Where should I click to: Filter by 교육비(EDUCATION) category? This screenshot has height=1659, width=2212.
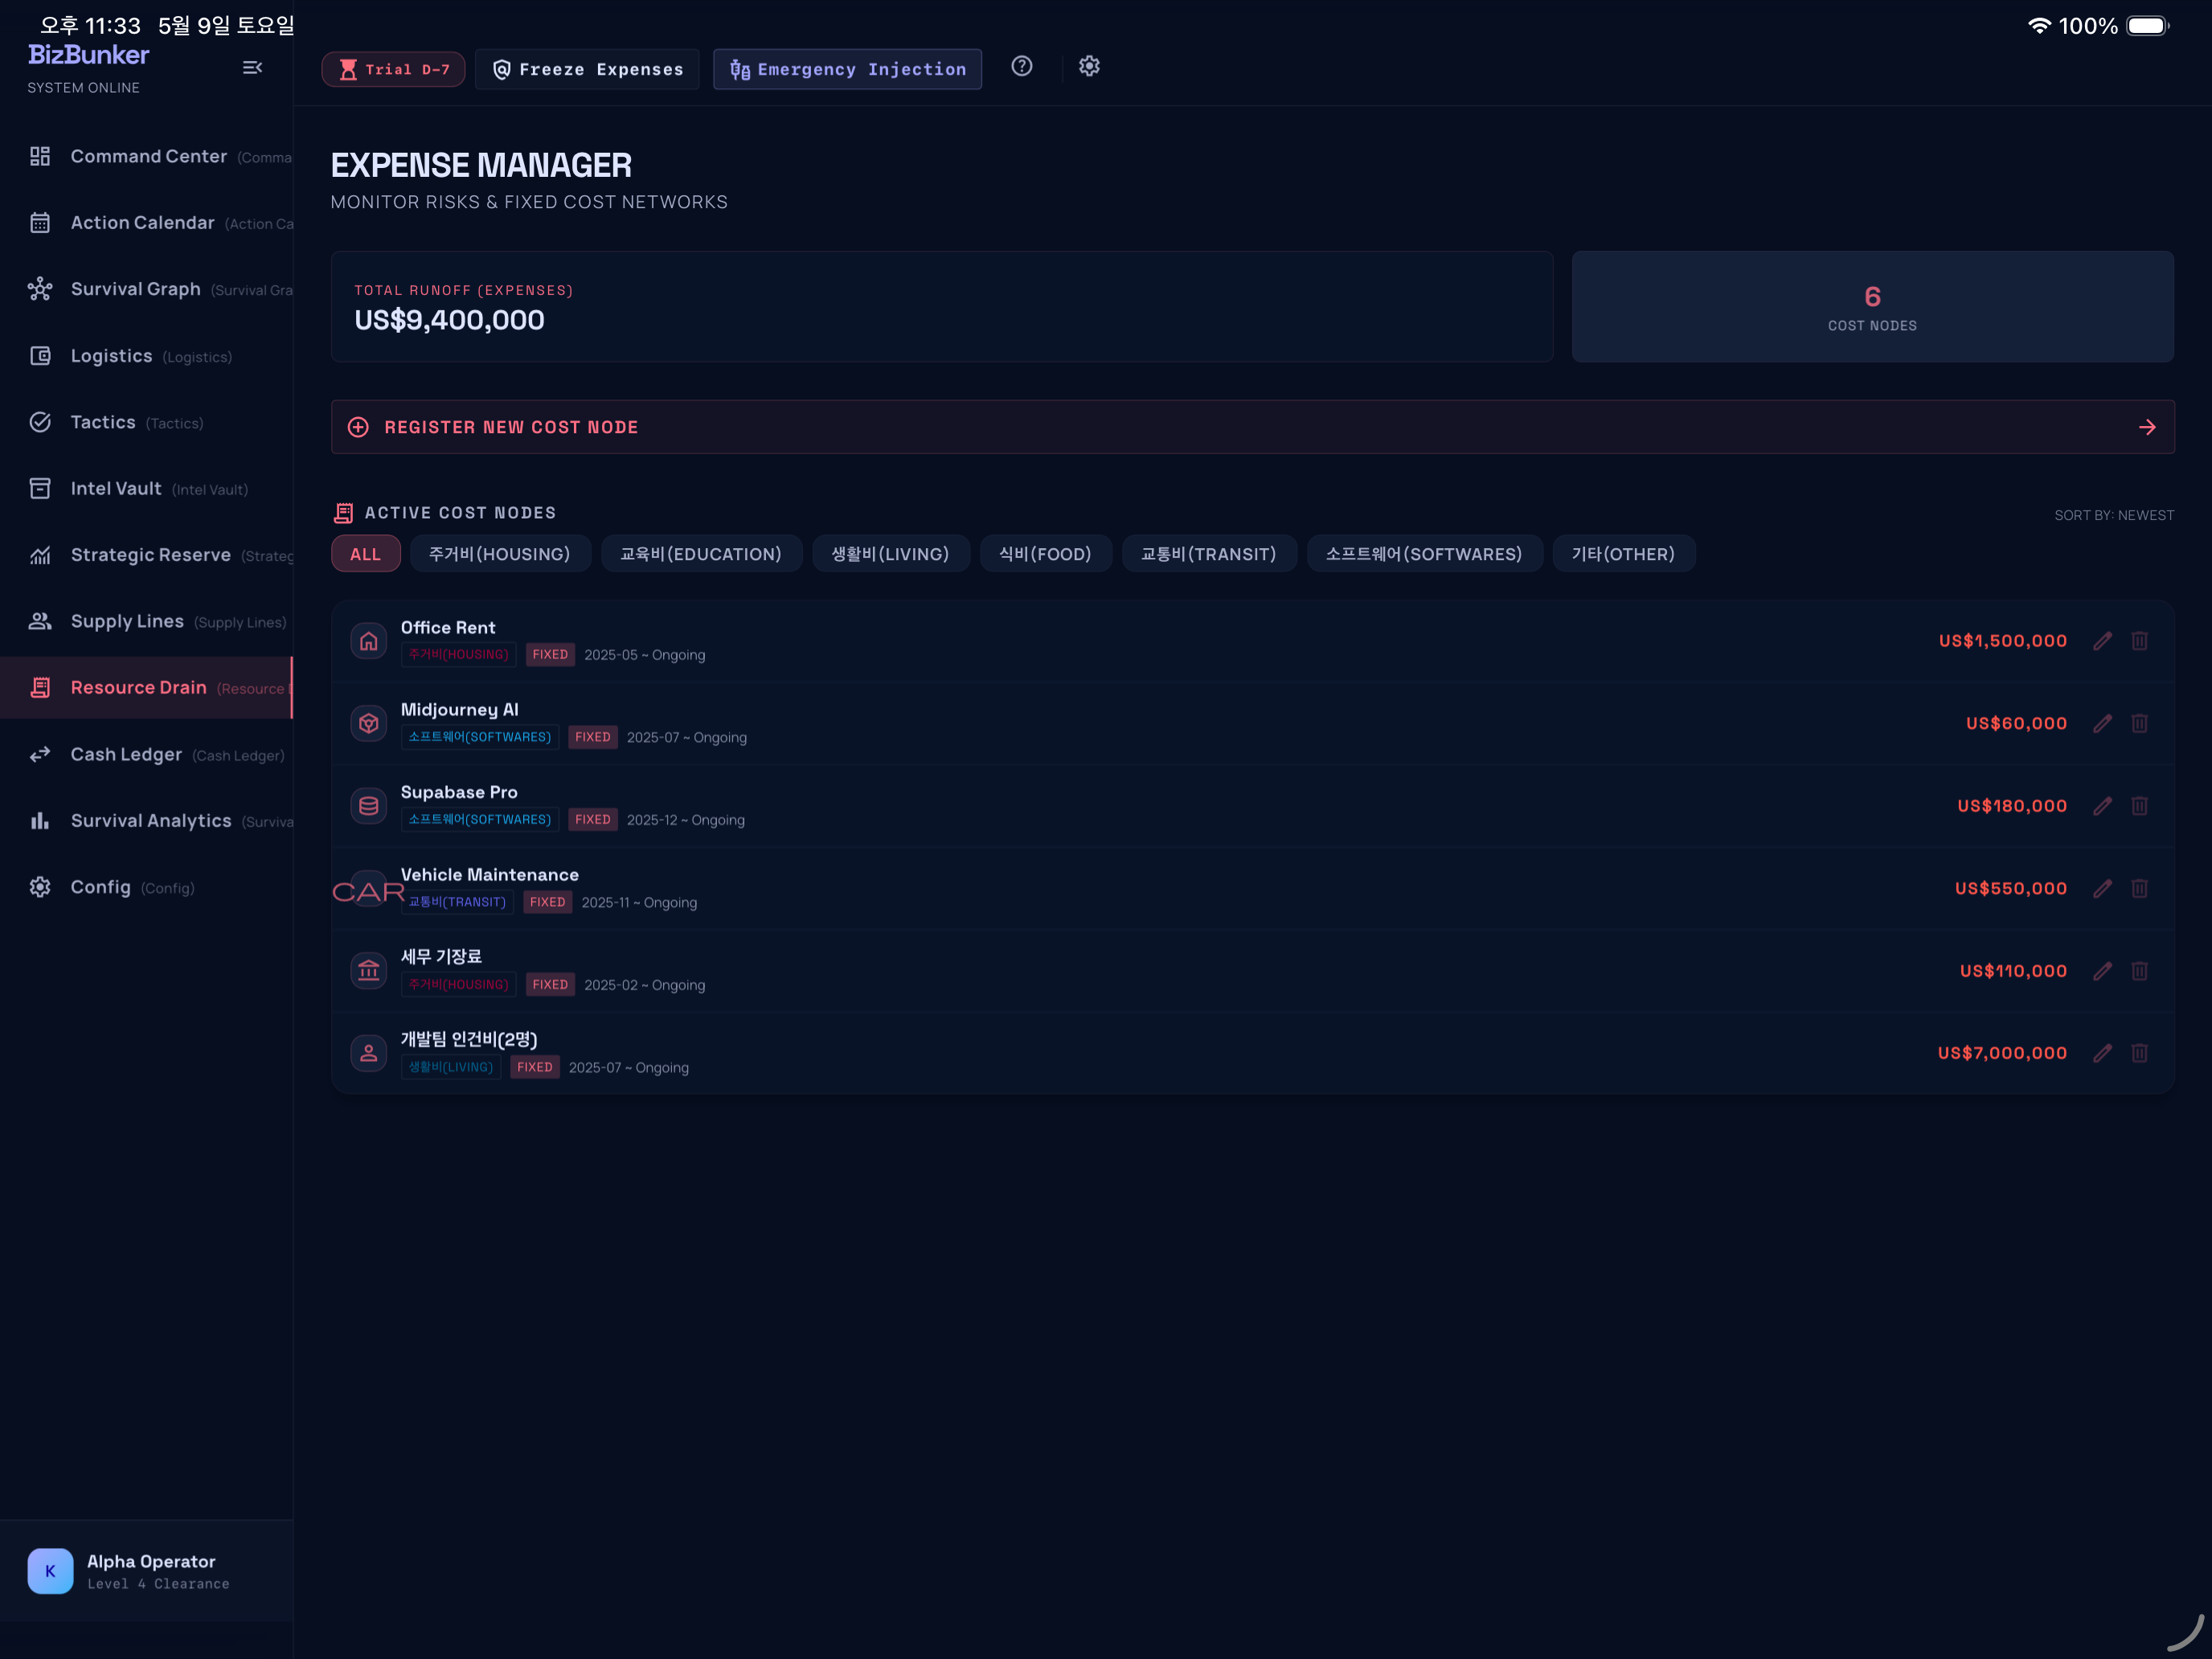tap(701, 554)
